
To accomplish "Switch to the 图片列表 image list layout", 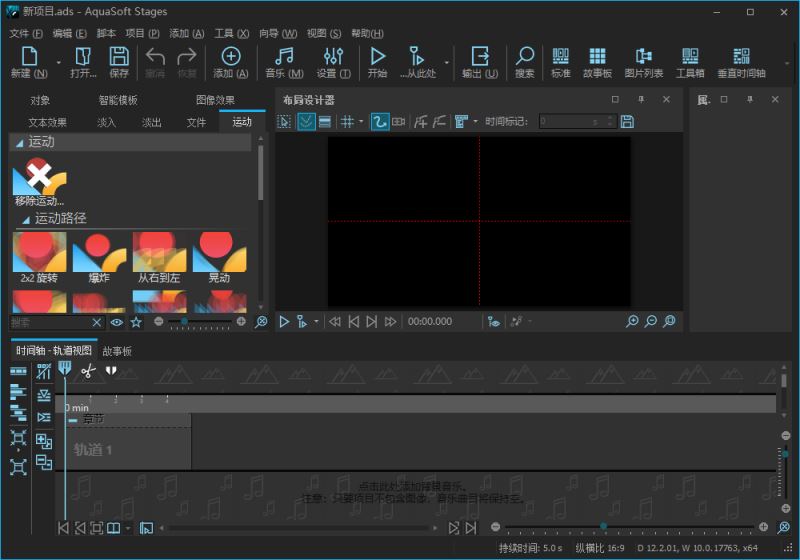I will tap(643, 62).
